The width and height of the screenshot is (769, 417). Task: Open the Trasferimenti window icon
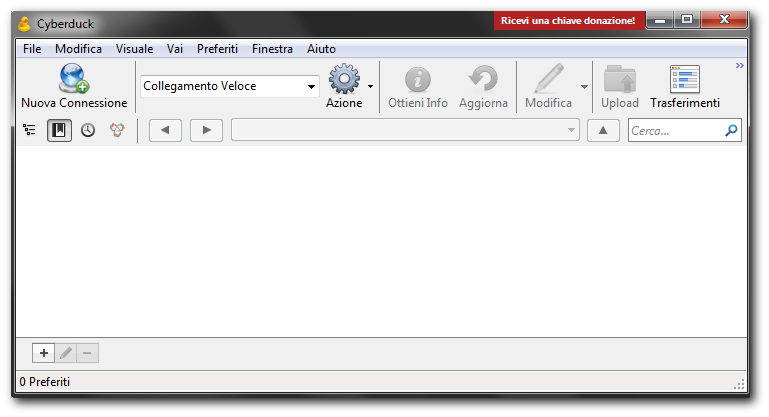pyautogui.click(x=685, y=79)
